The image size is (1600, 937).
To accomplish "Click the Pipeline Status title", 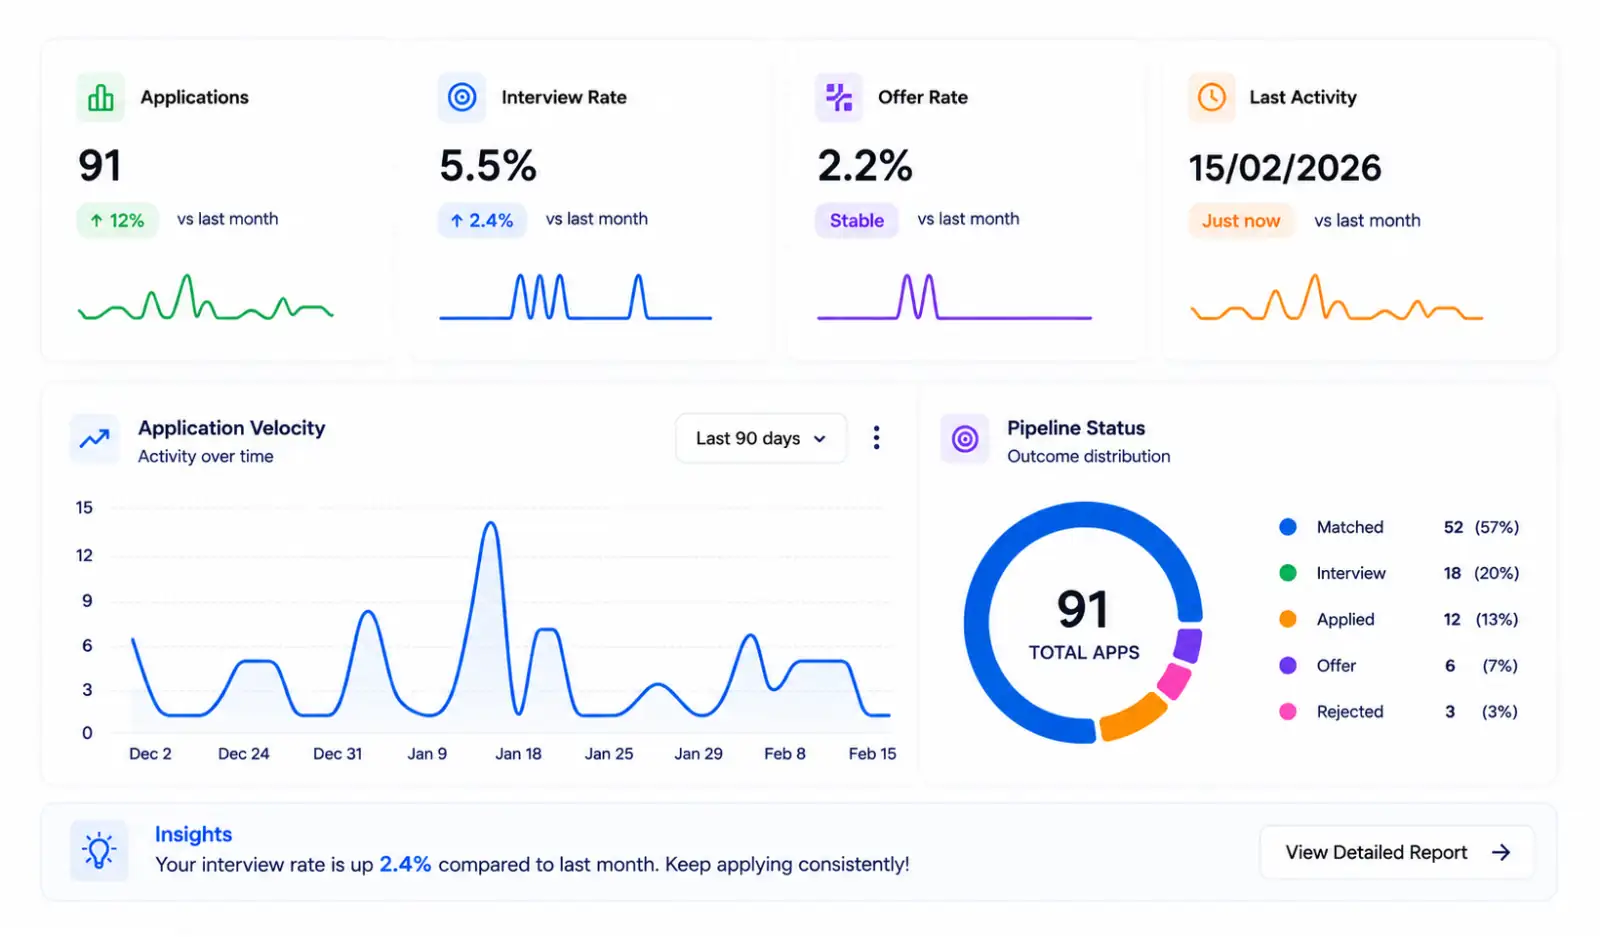I will [x=1076, y=428].
